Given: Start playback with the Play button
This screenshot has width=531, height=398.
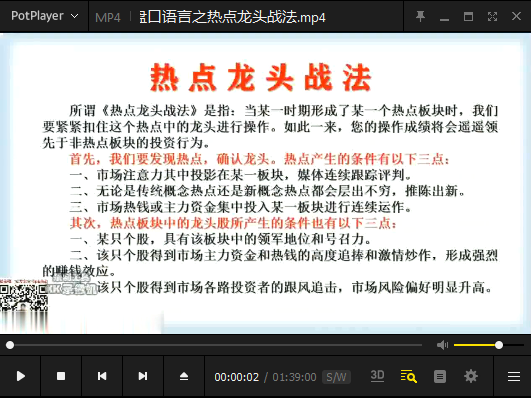Looking at the screenshot, I should (x=20, y=376).
